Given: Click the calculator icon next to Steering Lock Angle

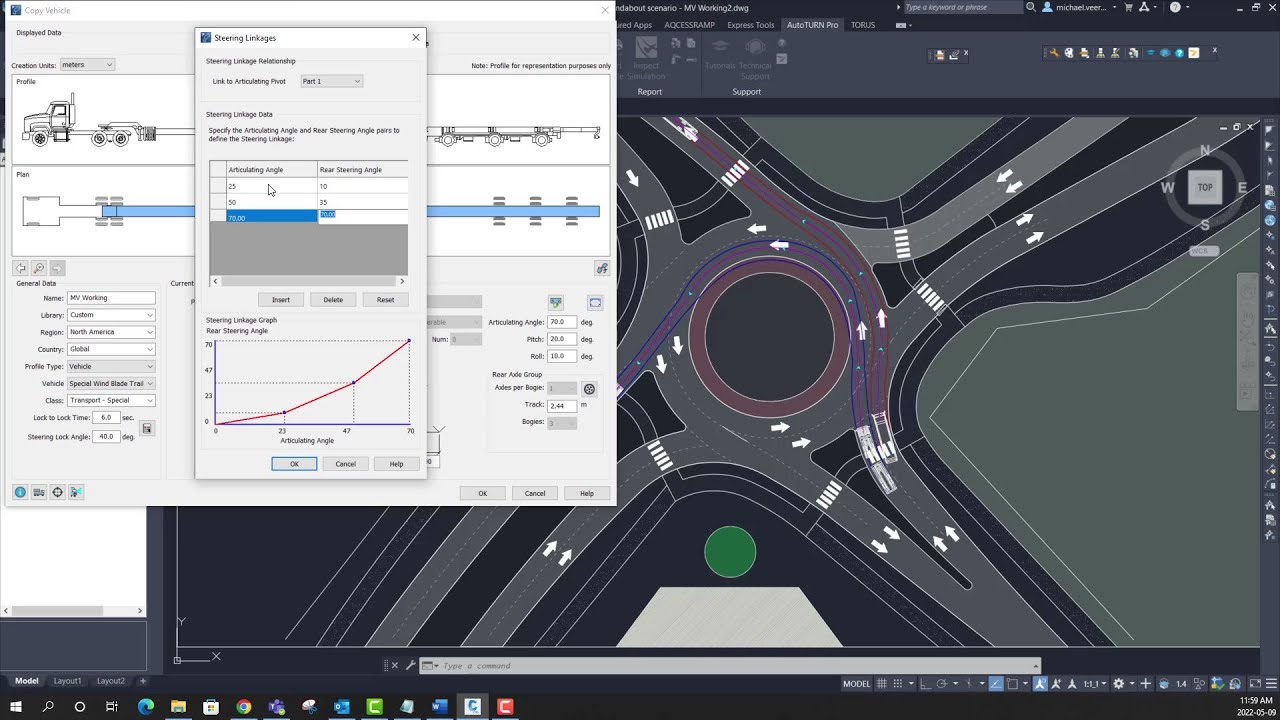Looking at the screenshot, I should click(147, 428).
